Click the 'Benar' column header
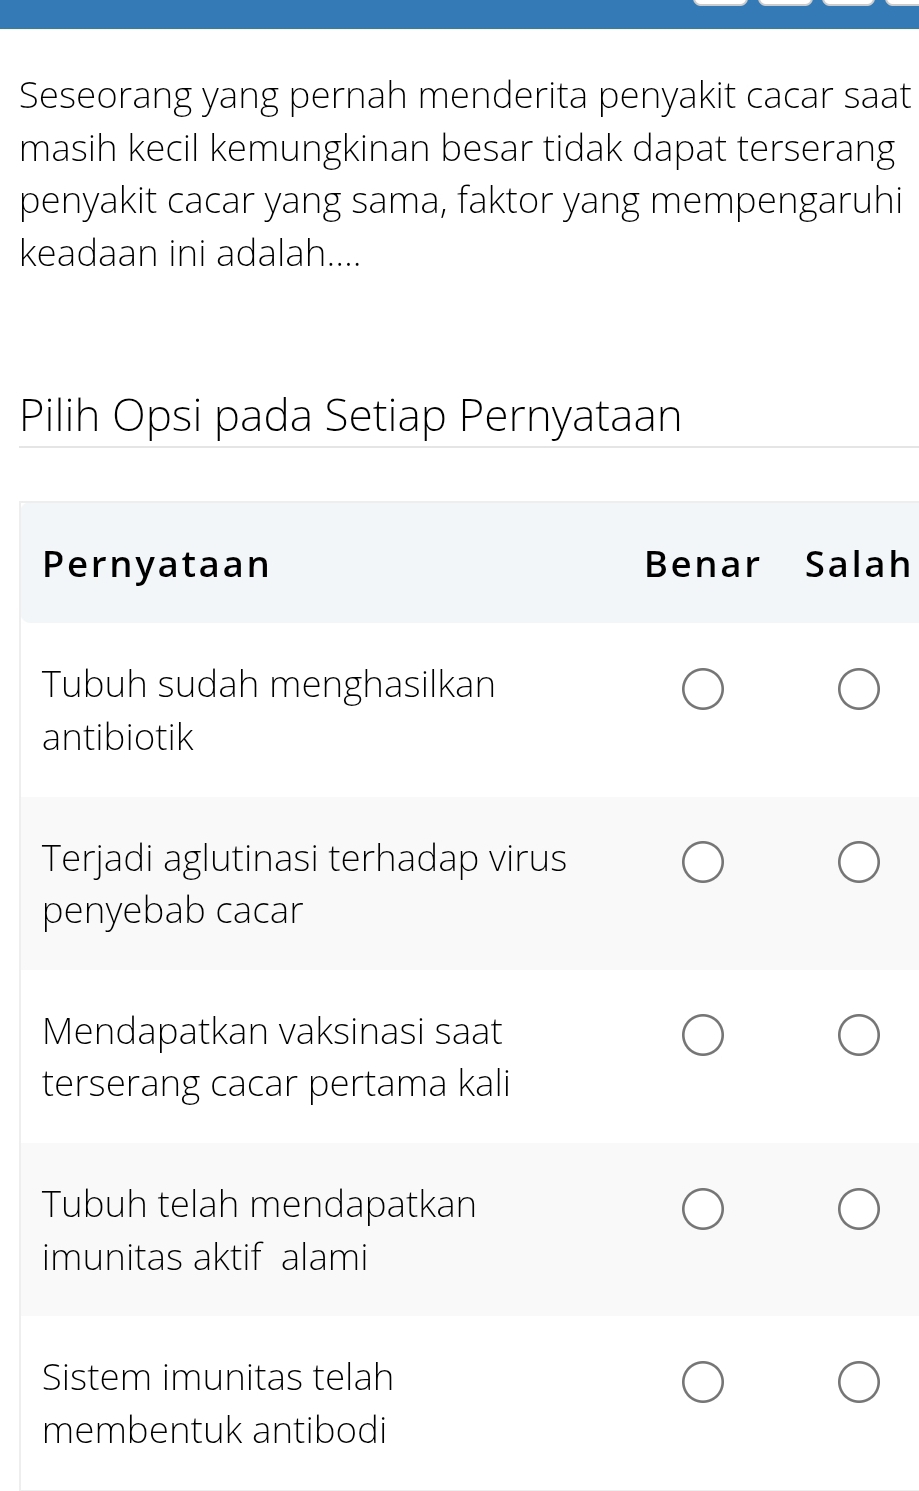919x1491 pixels. [702, 565]
